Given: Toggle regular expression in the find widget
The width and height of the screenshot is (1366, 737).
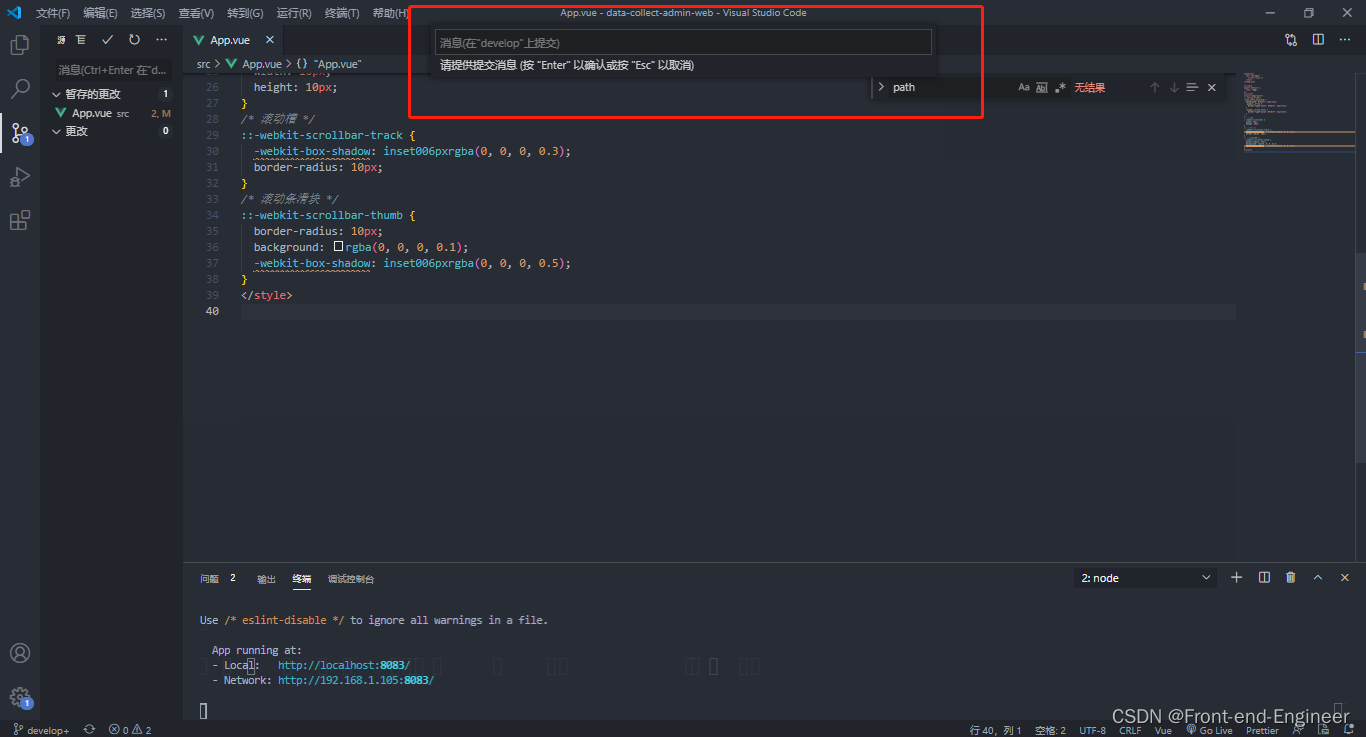Looking at the screenshot, I should click(x=1060, y=88).
